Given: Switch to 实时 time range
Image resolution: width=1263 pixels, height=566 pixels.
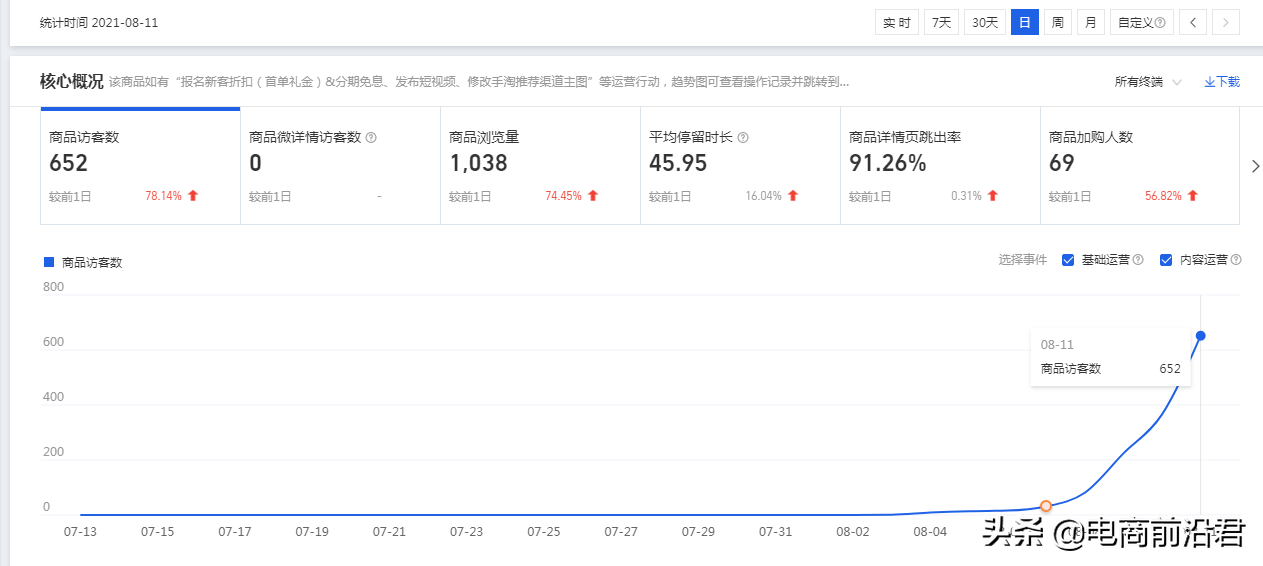Looking at the screenshot, I should (x=897, y=22).
